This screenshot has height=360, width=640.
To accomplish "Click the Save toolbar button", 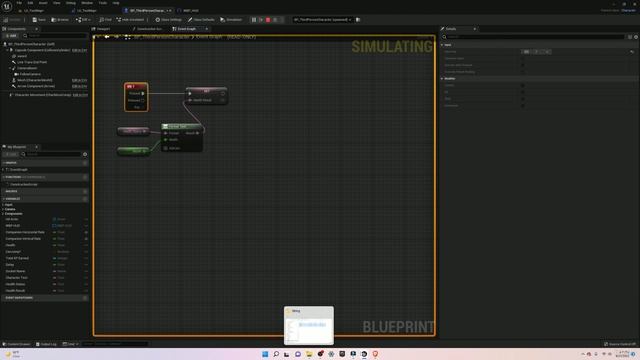I will [39, 20].
